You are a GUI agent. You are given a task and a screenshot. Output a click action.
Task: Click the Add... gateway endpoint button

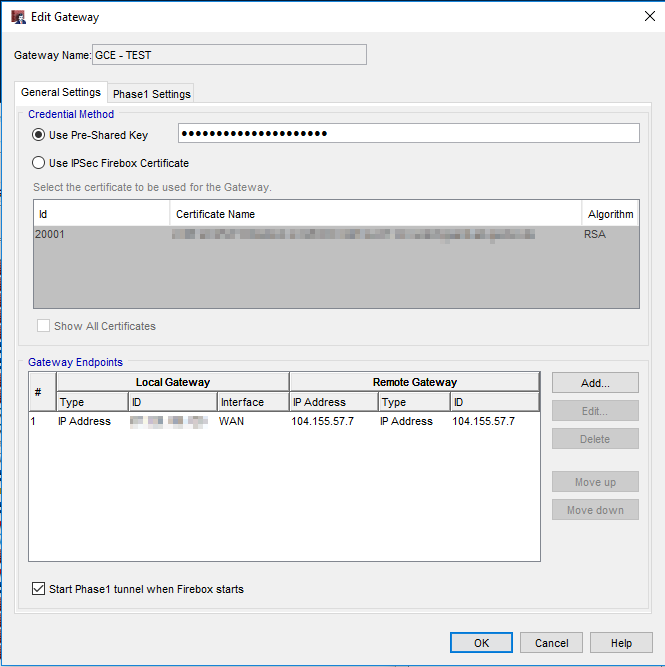pyautogui.click(x=595, y=383)
